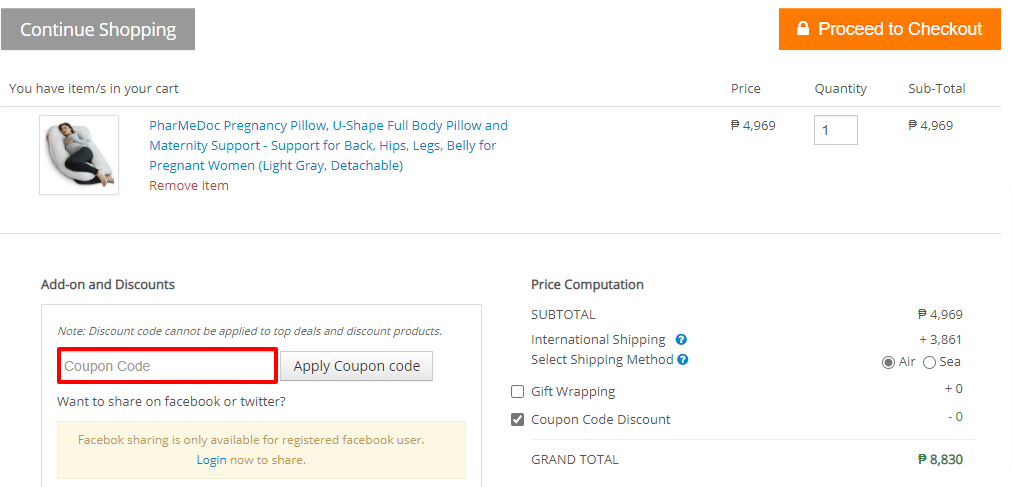The image size is (1012, 487).
Task: Select the Sea shipping method
Action: (929, 363)
